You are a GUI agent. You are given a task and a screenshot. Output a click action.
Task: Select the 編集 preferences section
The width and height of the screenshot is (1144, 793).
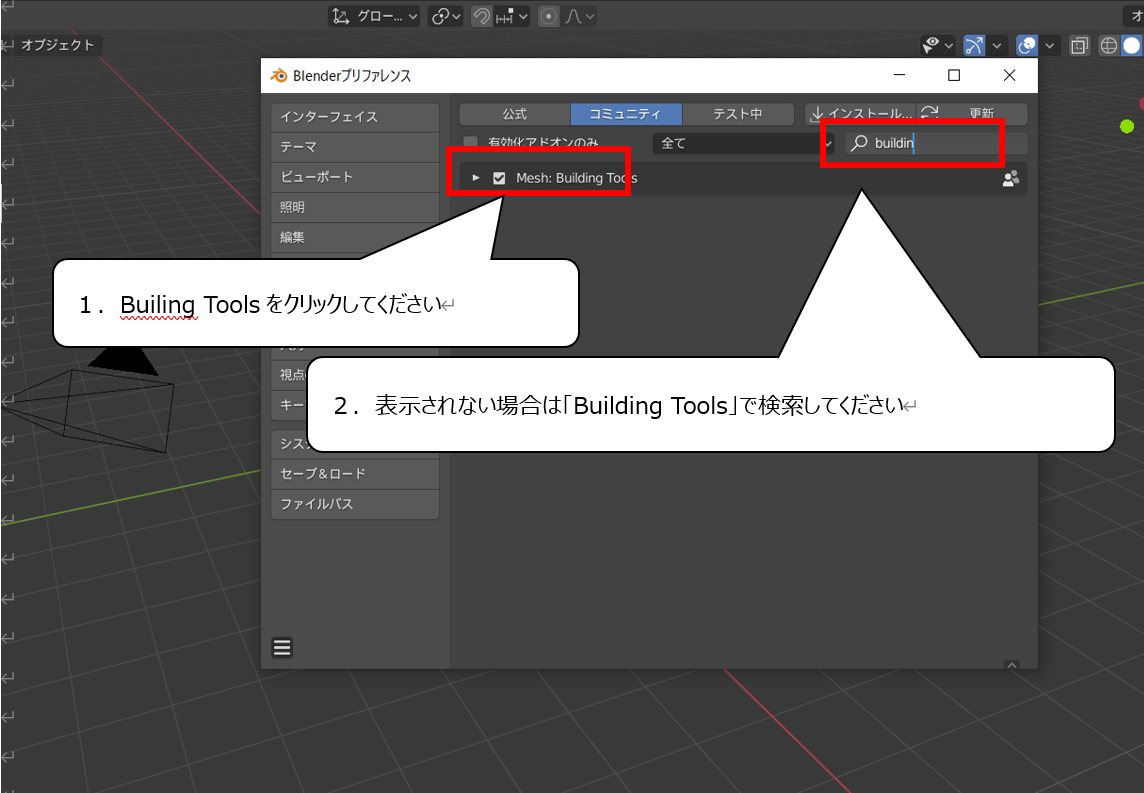click(355, 237)
